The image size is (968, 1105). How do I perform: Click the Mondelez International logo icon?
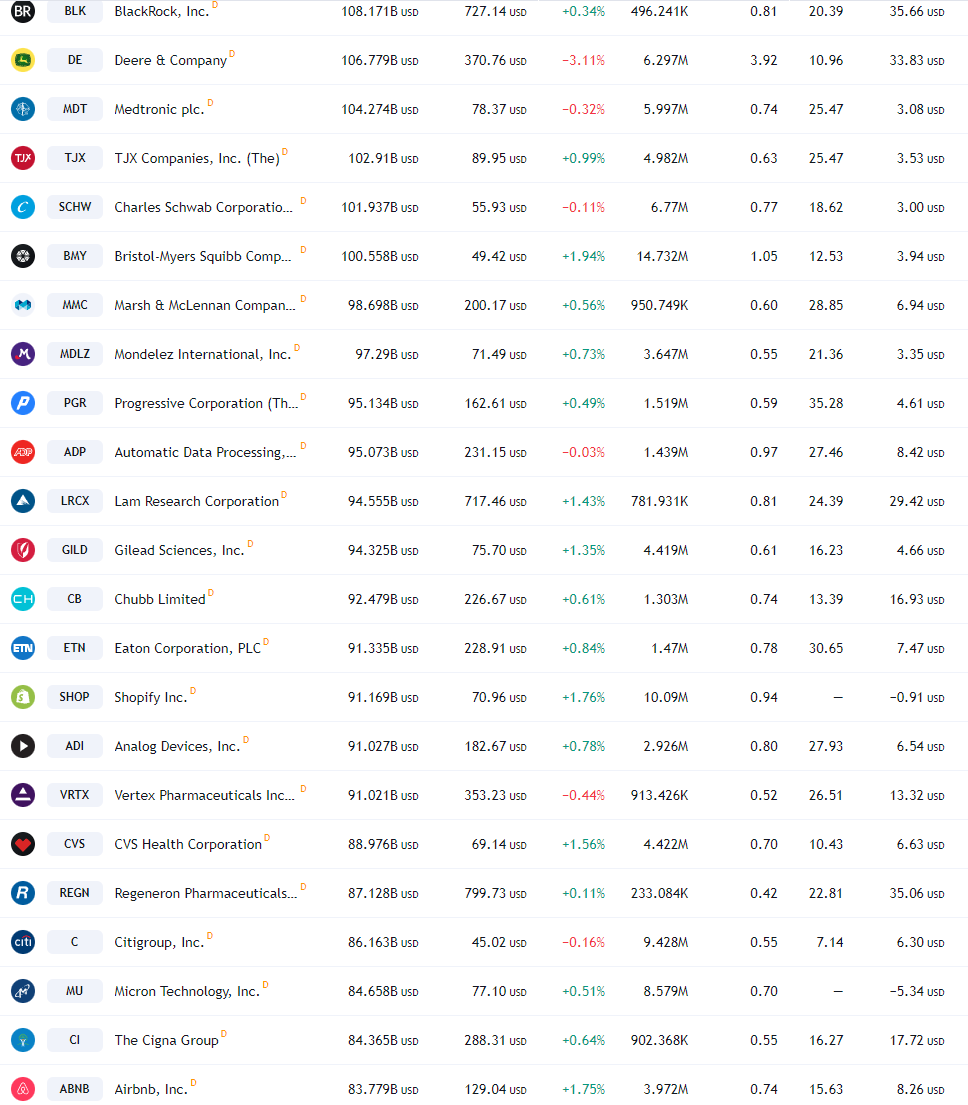coord(23,354)
